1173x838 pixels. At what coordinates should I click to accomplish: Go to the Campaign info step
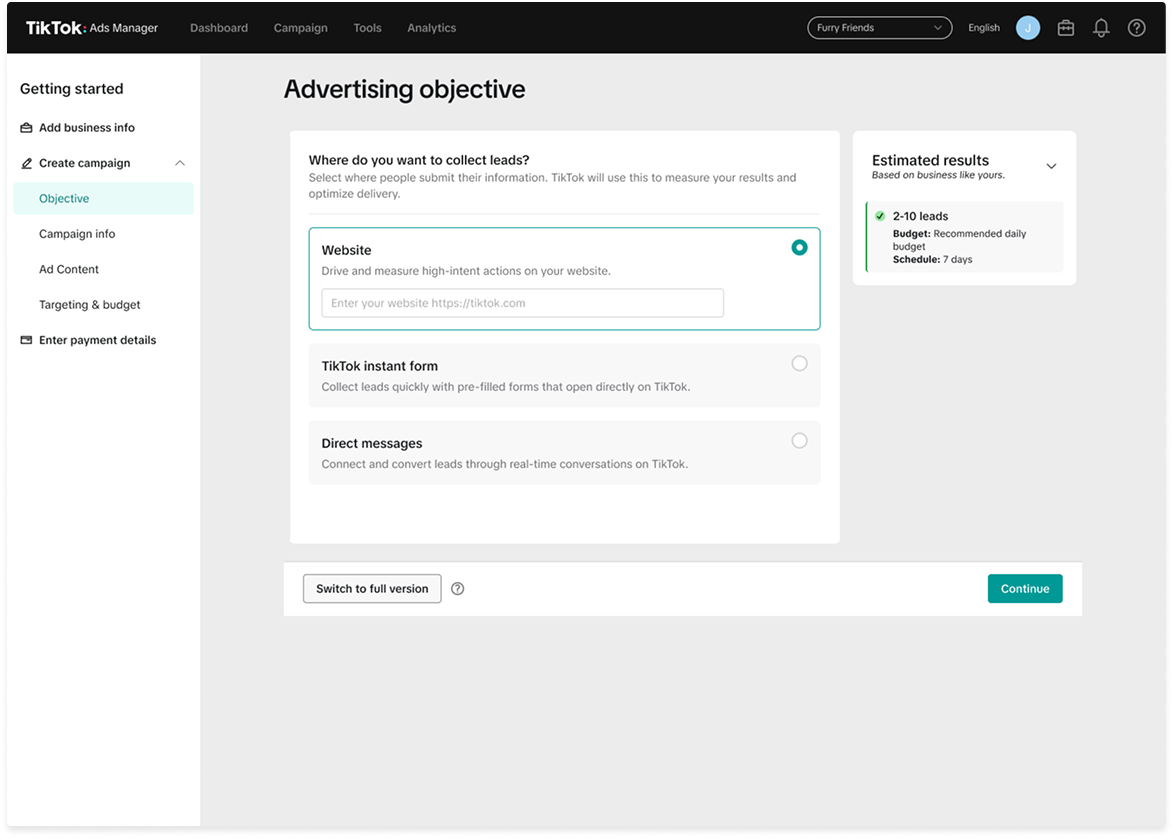tap(77, 234)
